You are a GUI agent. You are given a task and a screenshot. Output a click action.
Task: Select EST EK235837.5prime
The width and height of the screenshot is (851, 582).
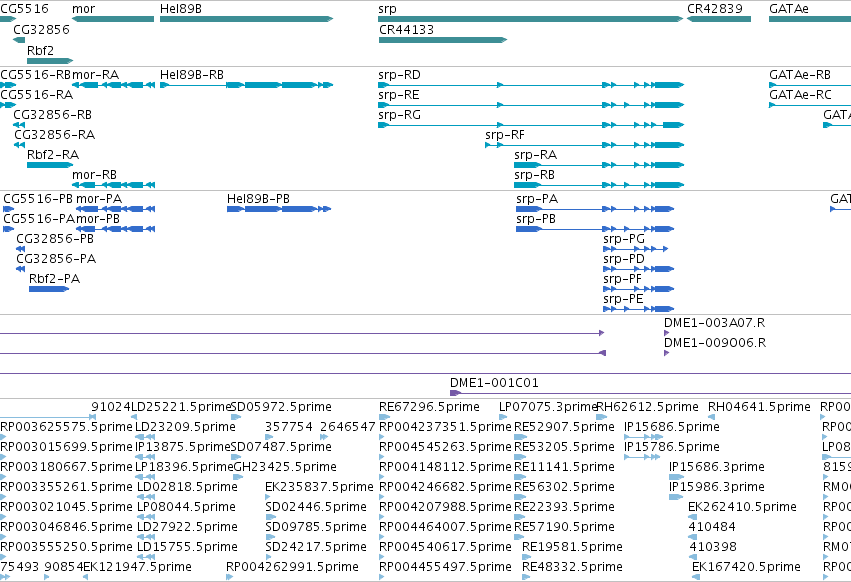click(319, 487)
